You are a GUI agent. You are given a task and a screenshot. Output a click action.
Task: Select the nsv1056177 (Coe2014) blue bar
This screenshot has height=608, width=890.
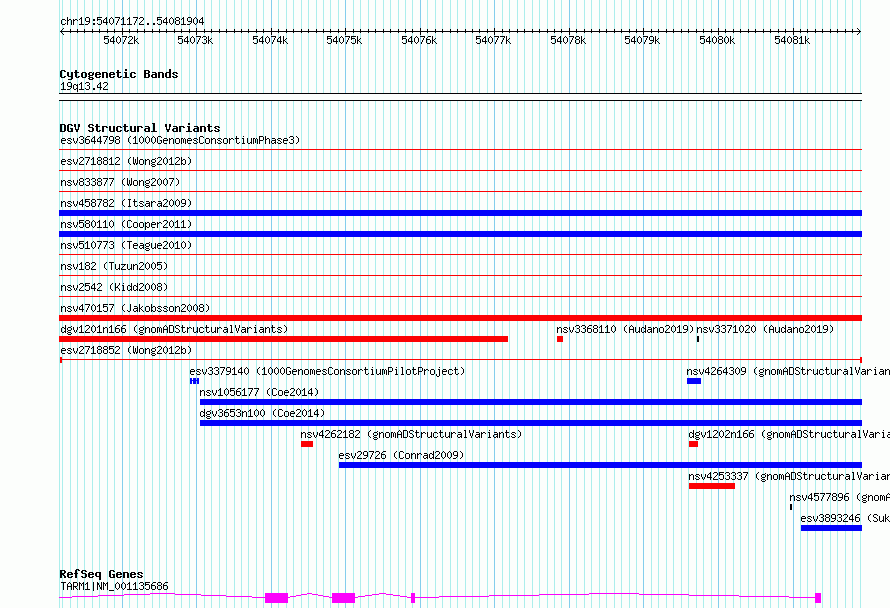pyautogui.click(x=531, y=402)
